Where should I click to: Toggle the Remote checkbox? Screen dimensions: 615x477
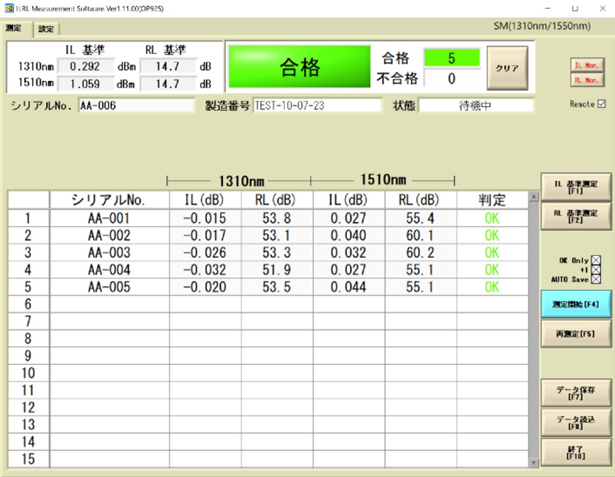click(600, 103)
